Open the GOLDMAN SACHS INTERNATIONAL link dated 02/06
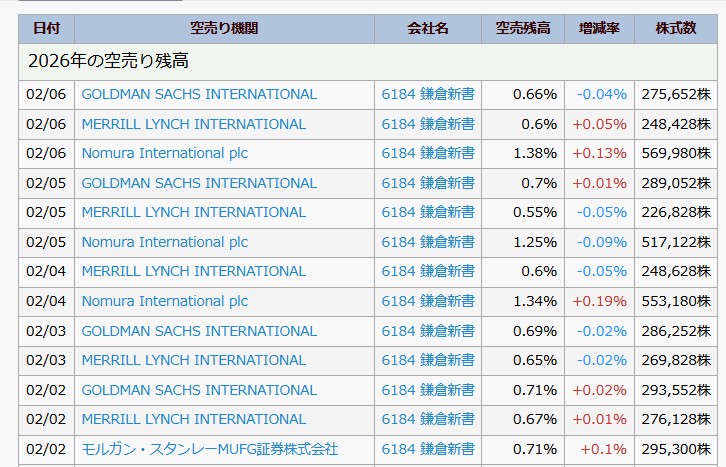Viewport: 726px width, 467px height. click(199, 94)
